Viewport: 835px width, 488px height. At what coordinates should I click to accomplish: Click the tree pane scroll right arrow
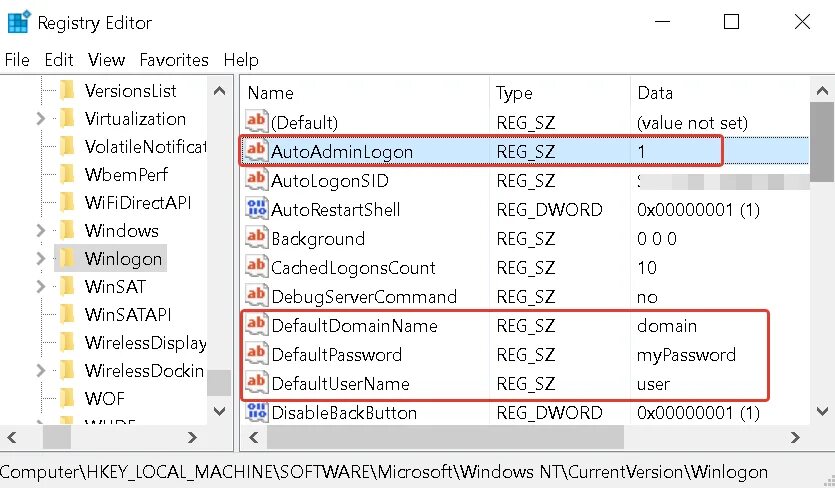[192, 437]
